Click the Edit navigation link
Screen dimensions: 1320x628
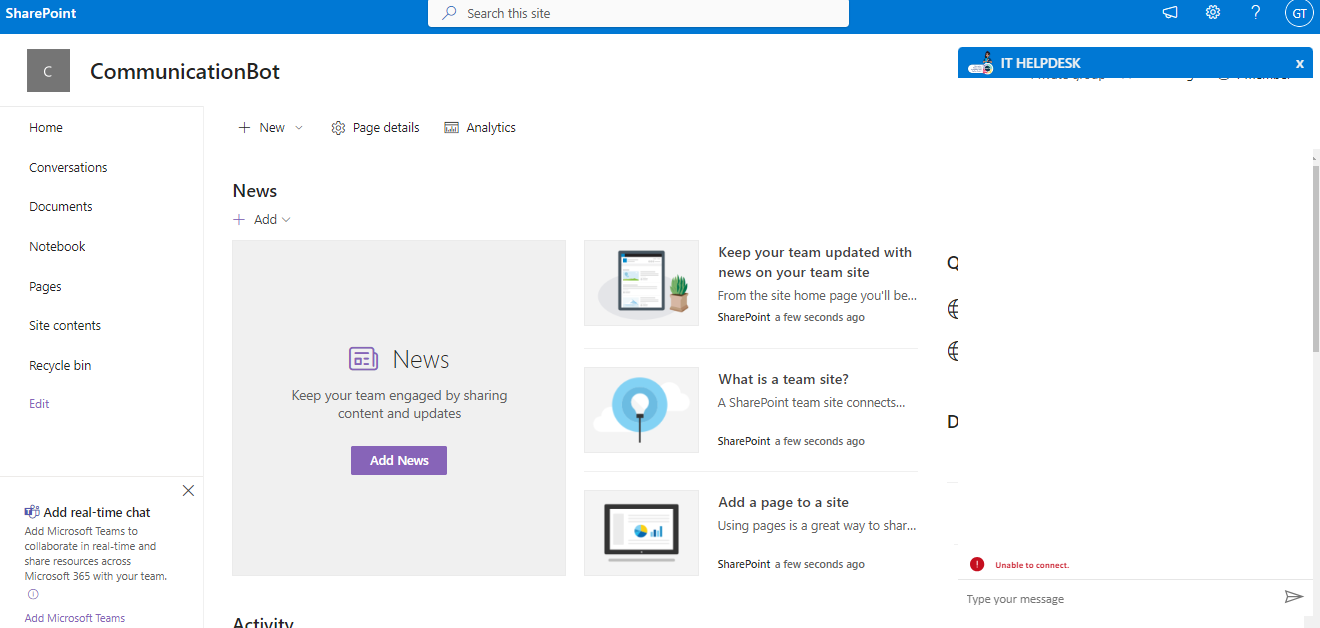[x=39, y=404]
